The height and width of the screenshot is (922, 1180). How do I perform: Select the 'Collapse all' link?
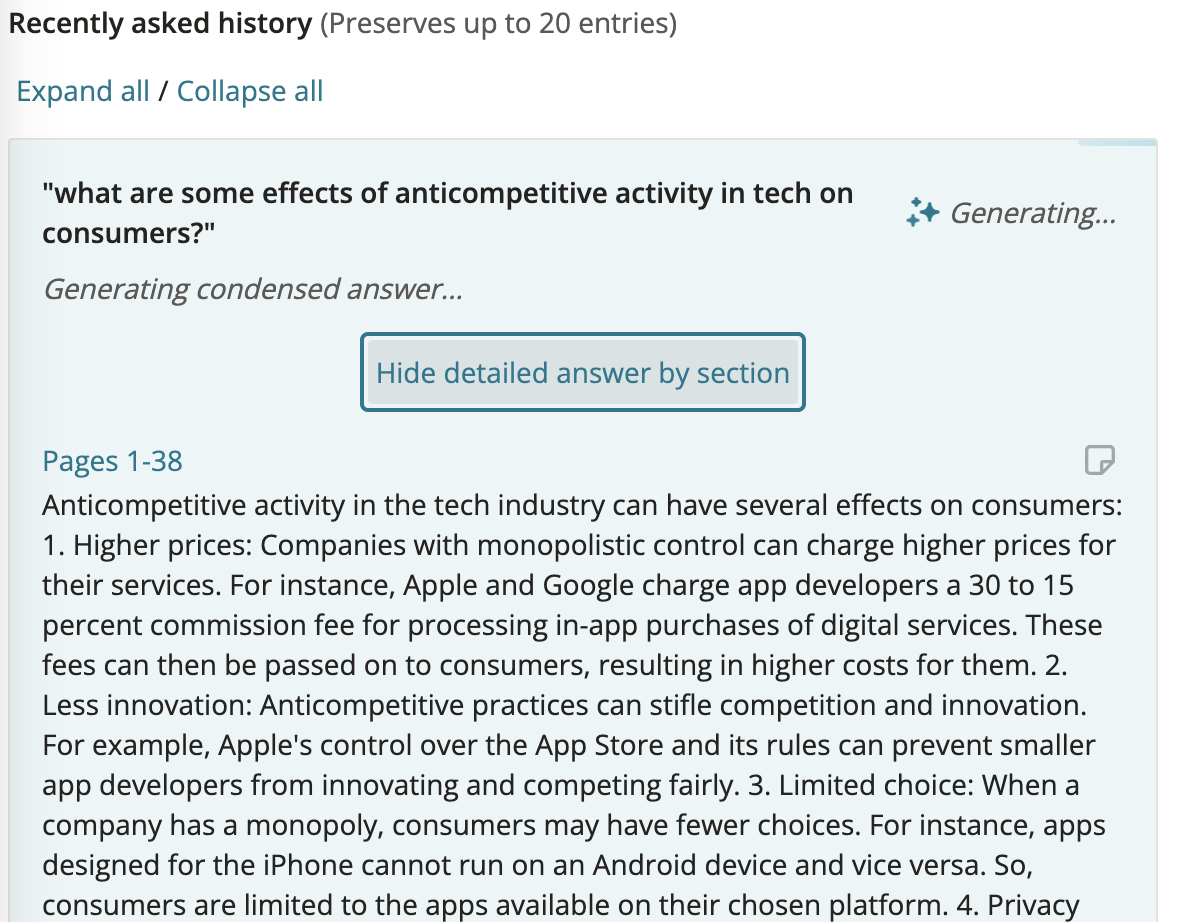pos(250,91)
